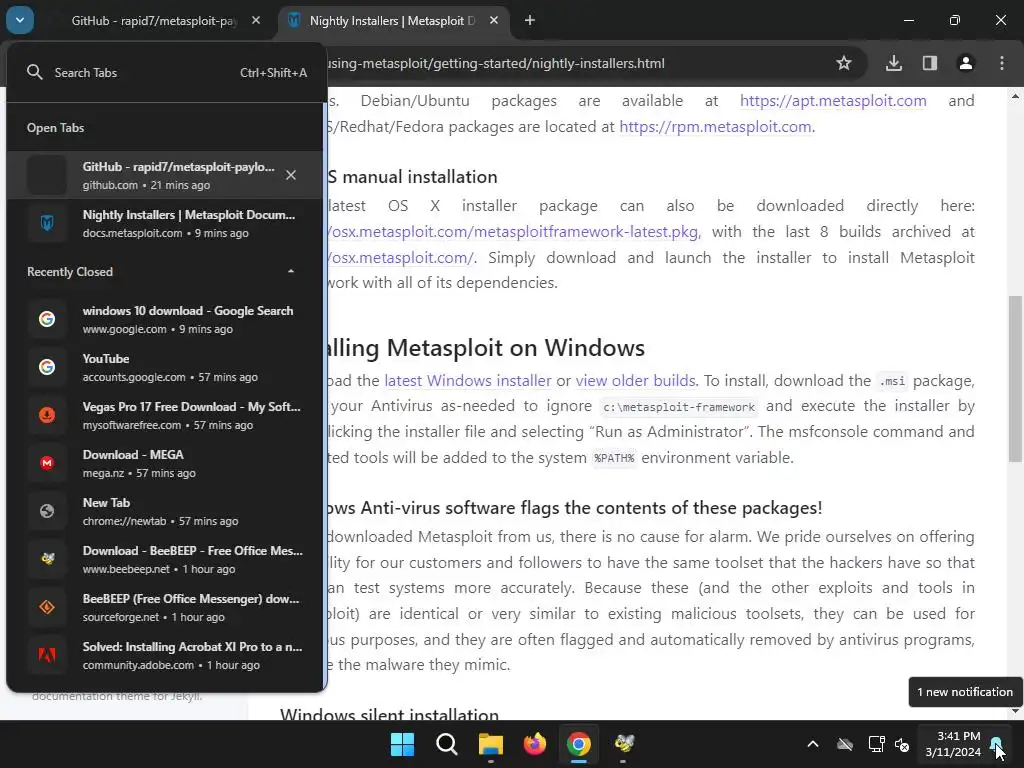1024x768 pixels.
Task: Open Windows taskbar search icon
Action: [x=447, y=744]
